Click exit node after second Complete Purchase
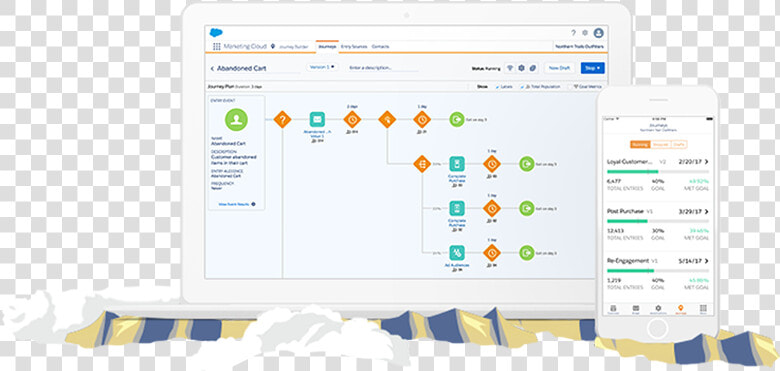The width and height of the screenshot is (780, 371). coord(526,208)
